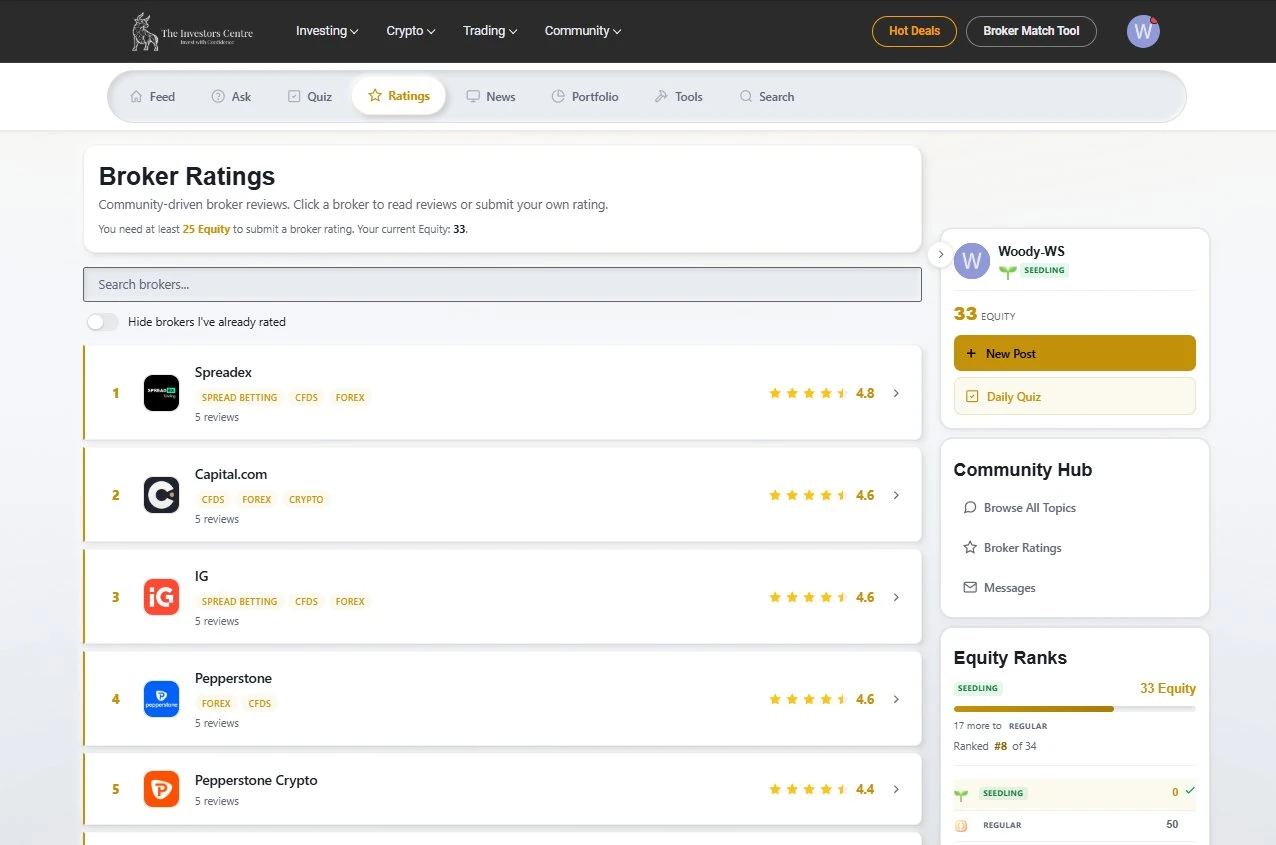
Task: Click the Woody-WS username
Action: (x=1031, y=251)
